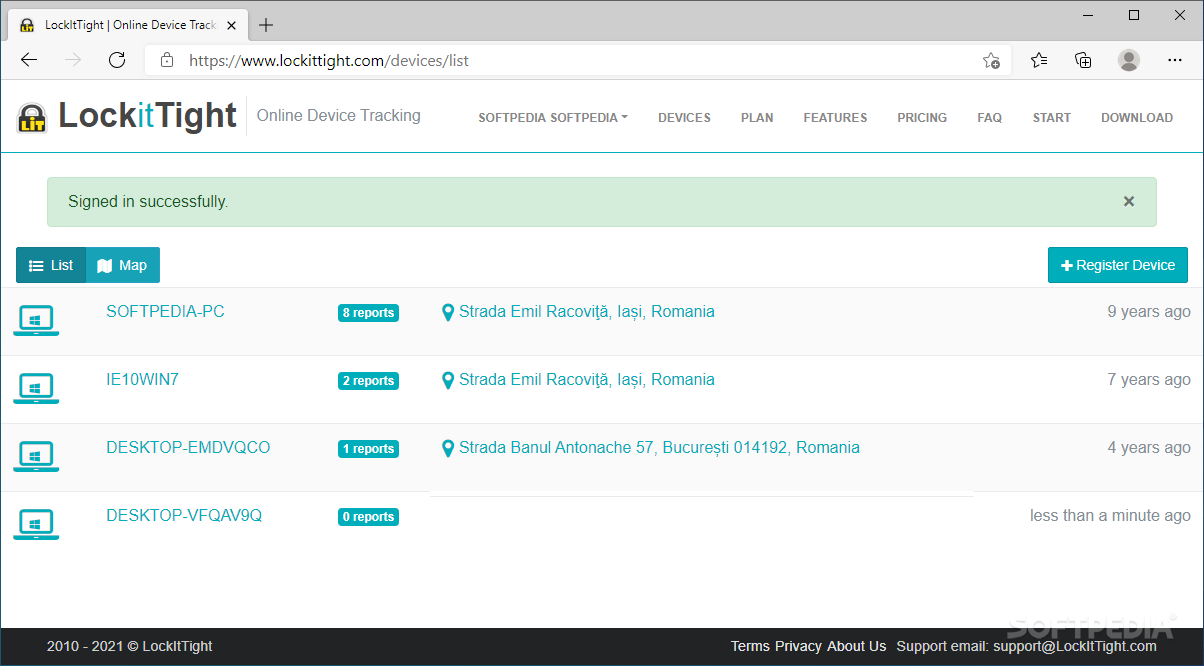Viewport: 1204px width, 666px height.
Task: Open the DOWNLOAD menu item
Action: pyautogui.click(x=1137, y=118)
